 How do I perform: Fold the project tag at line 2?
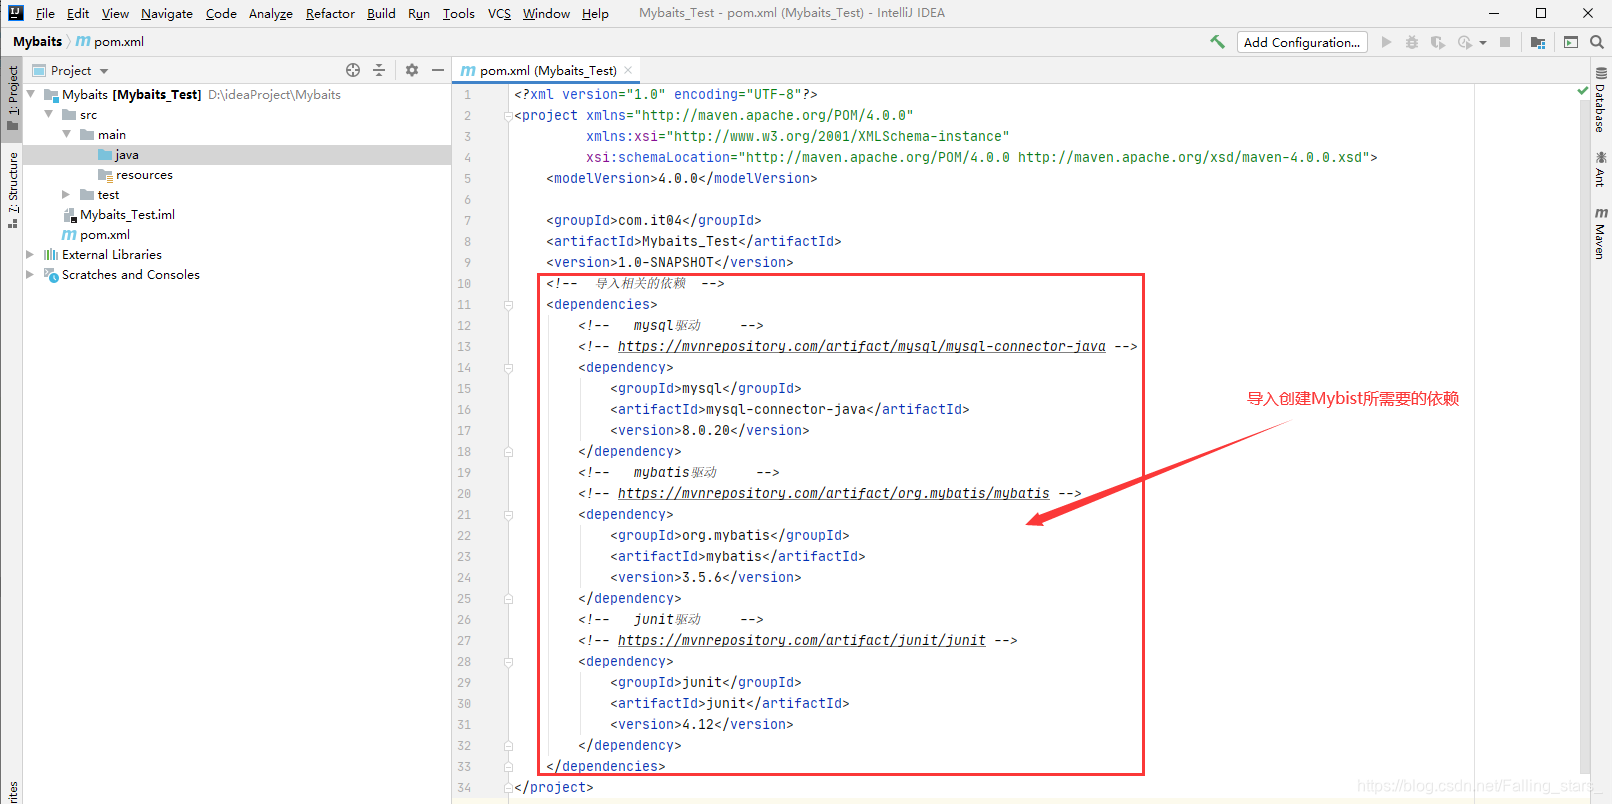pyautogui.click(x=508, y=116)
